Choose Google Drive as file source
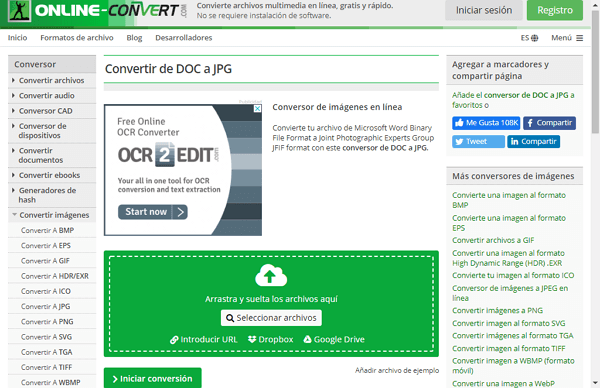The width and height of the screenshot is (600, 388). [x=334, y=339]
